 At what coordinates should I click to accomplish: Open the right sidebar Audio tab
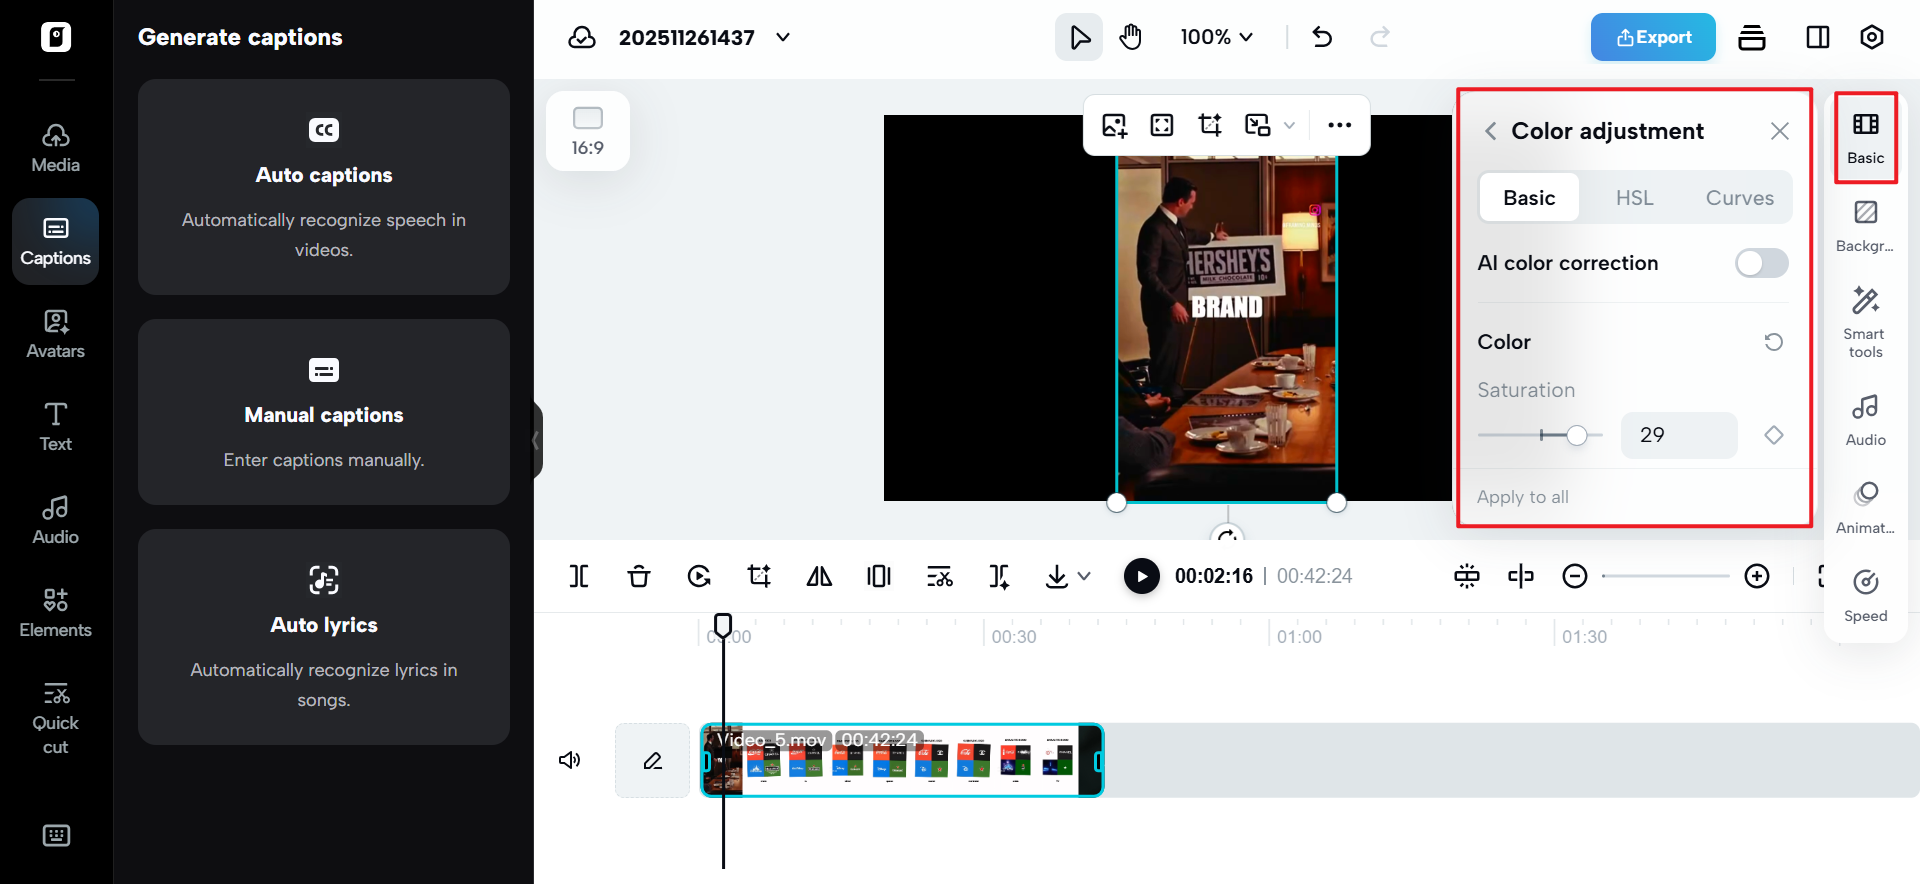pos(1866,420)
